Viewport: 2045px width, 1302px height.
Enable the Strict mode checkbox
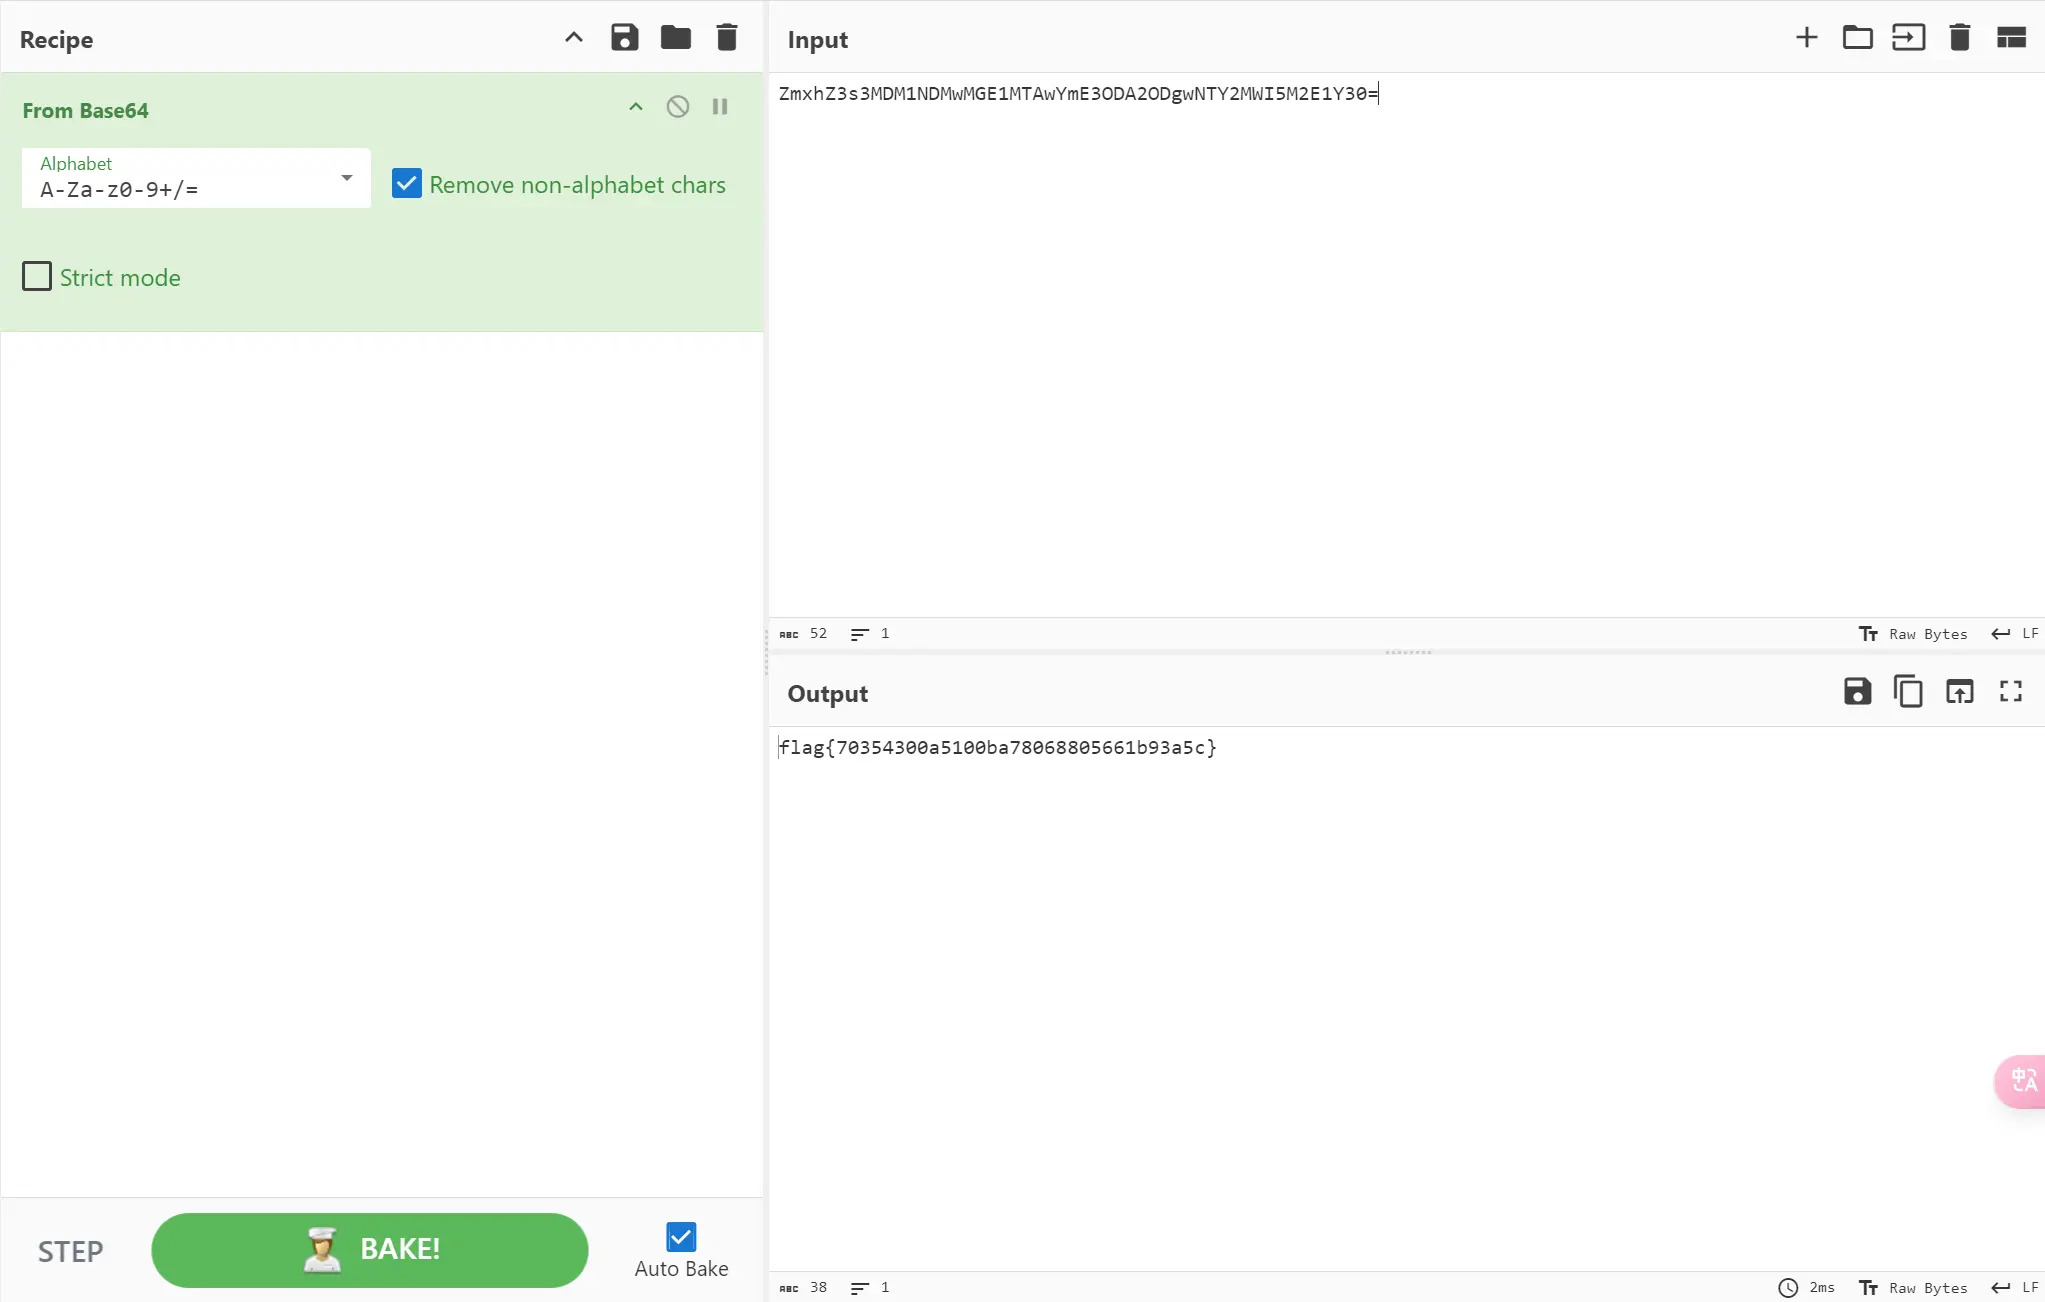37,276
